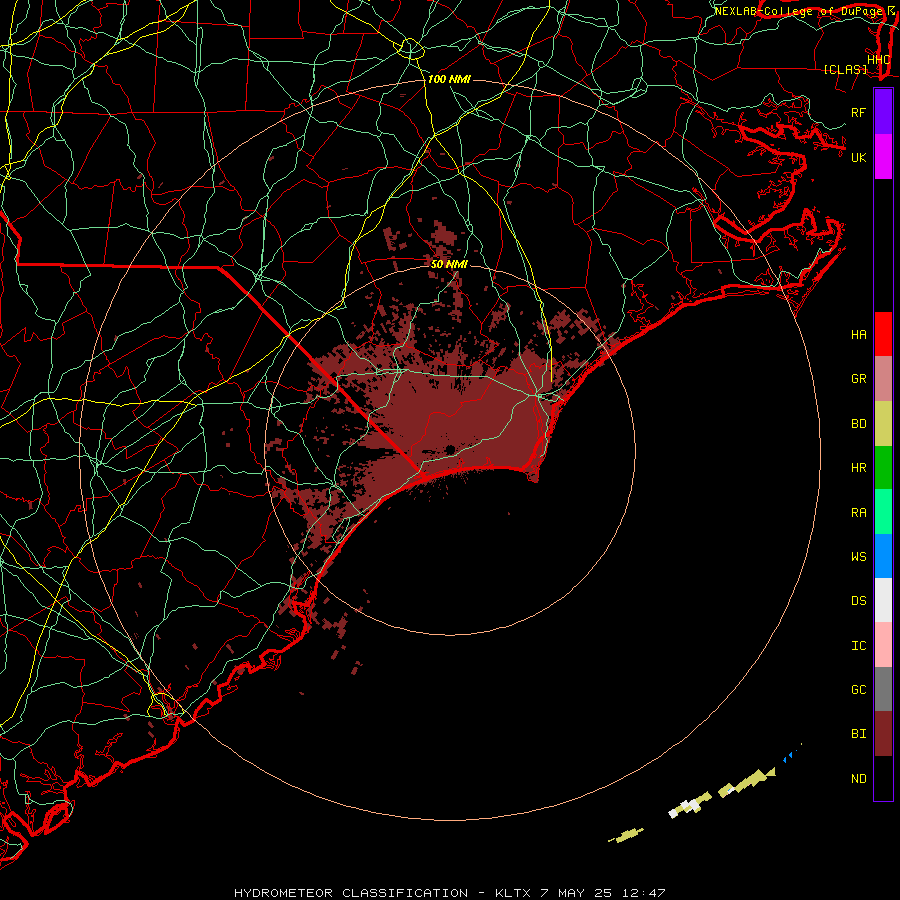Click the GR pink legend swatch

pyautogui.click(x=883, y=379)
